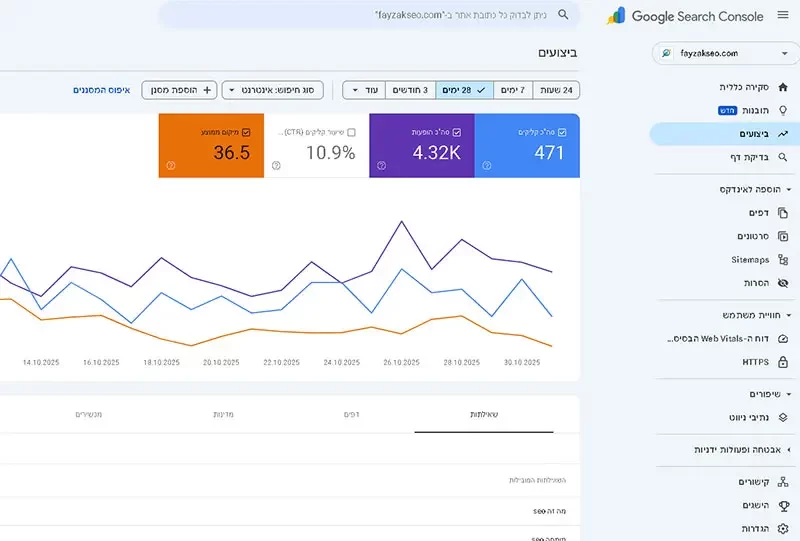Open the fayzakseo.com property dropdown
This screenshot has width=800, height=541.
[719, 53]
